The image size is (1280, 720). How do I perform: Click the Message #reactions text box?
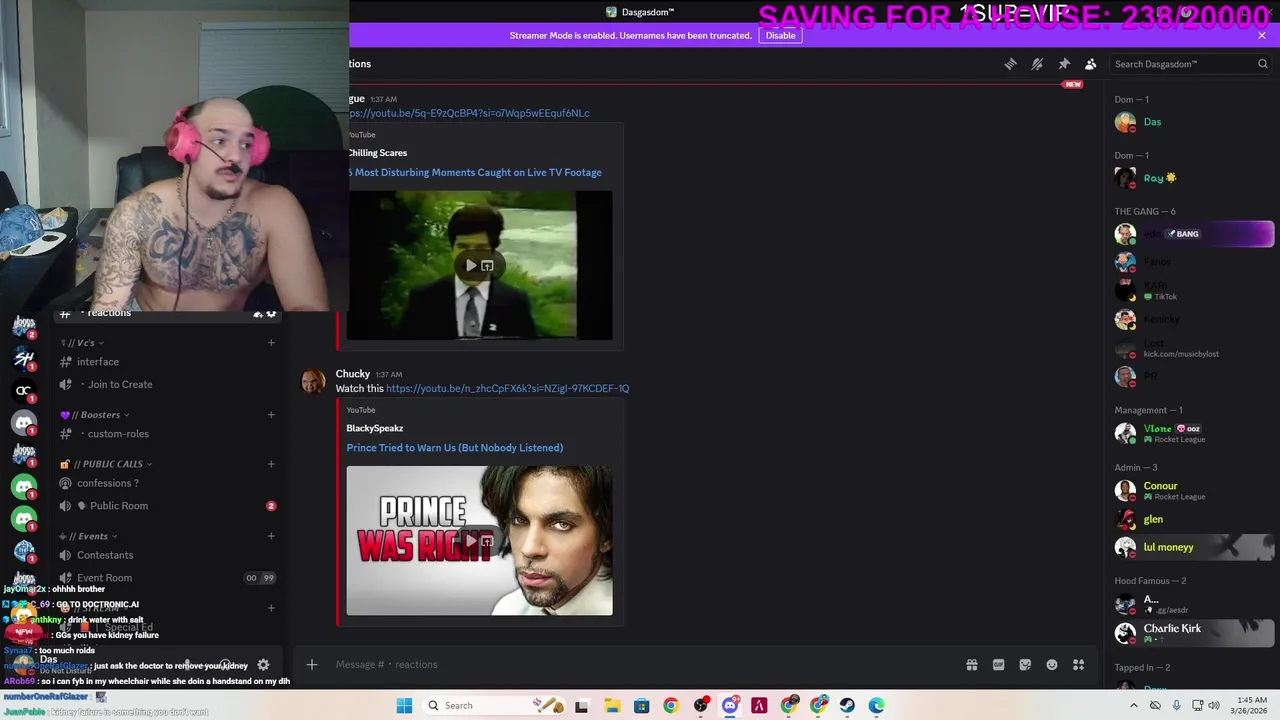(x=640, y=664)
